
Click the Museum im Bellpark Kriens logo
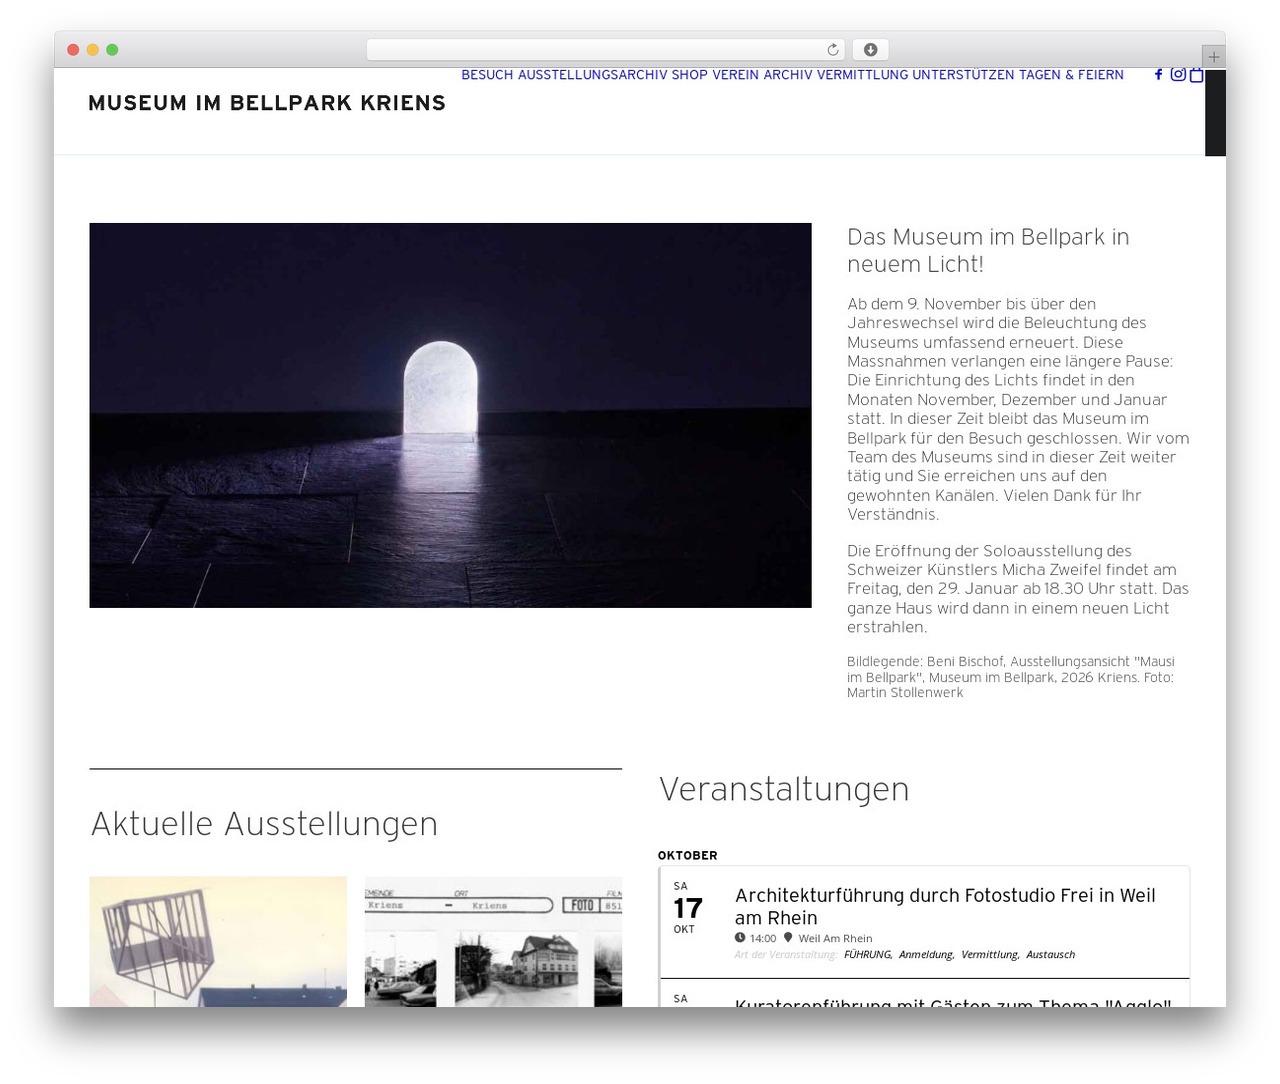(x=267, y=103)
